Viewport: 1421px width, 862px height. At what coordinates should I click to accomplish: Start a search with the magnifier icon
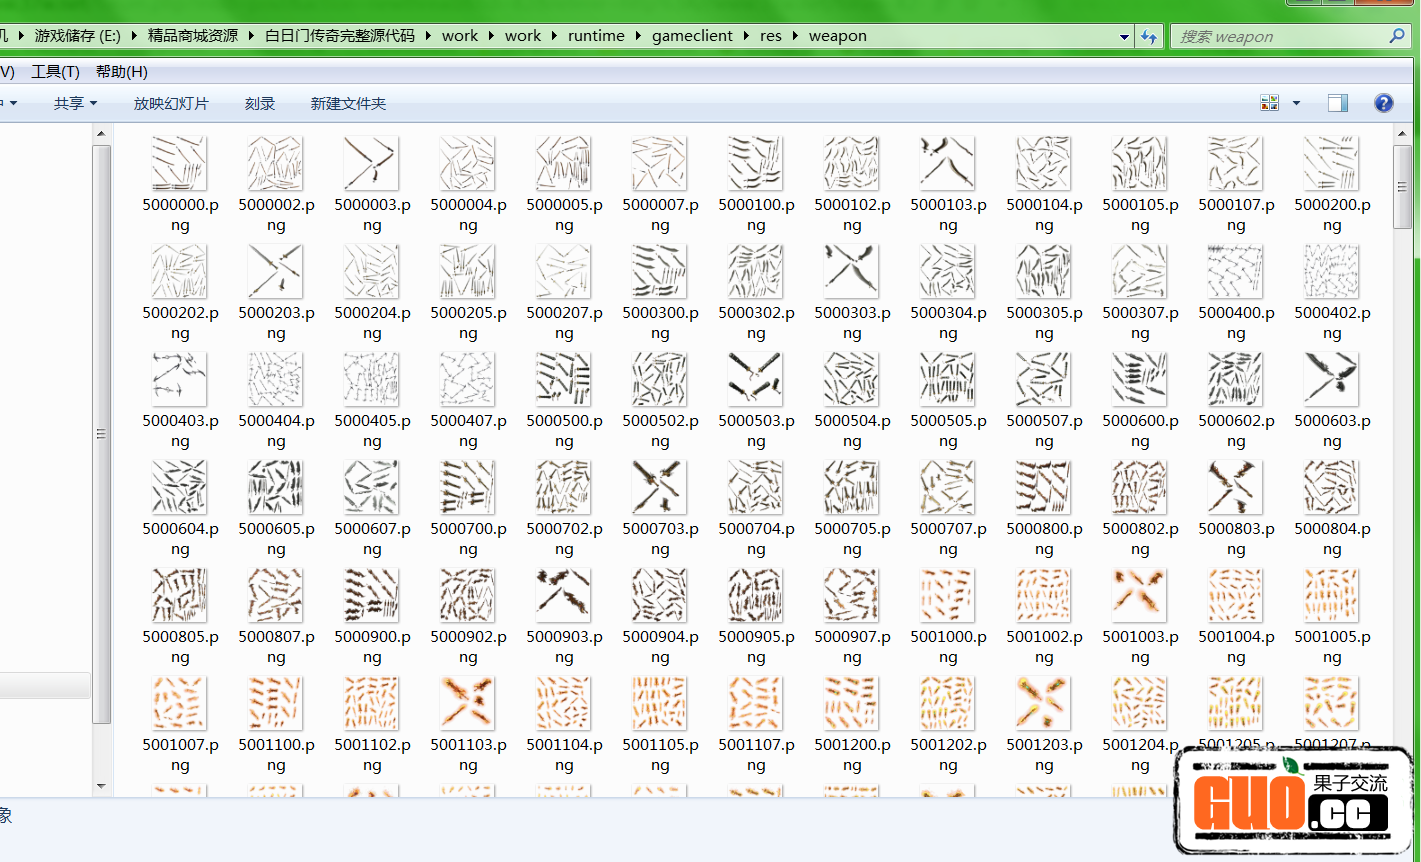tap(1398, 35)
